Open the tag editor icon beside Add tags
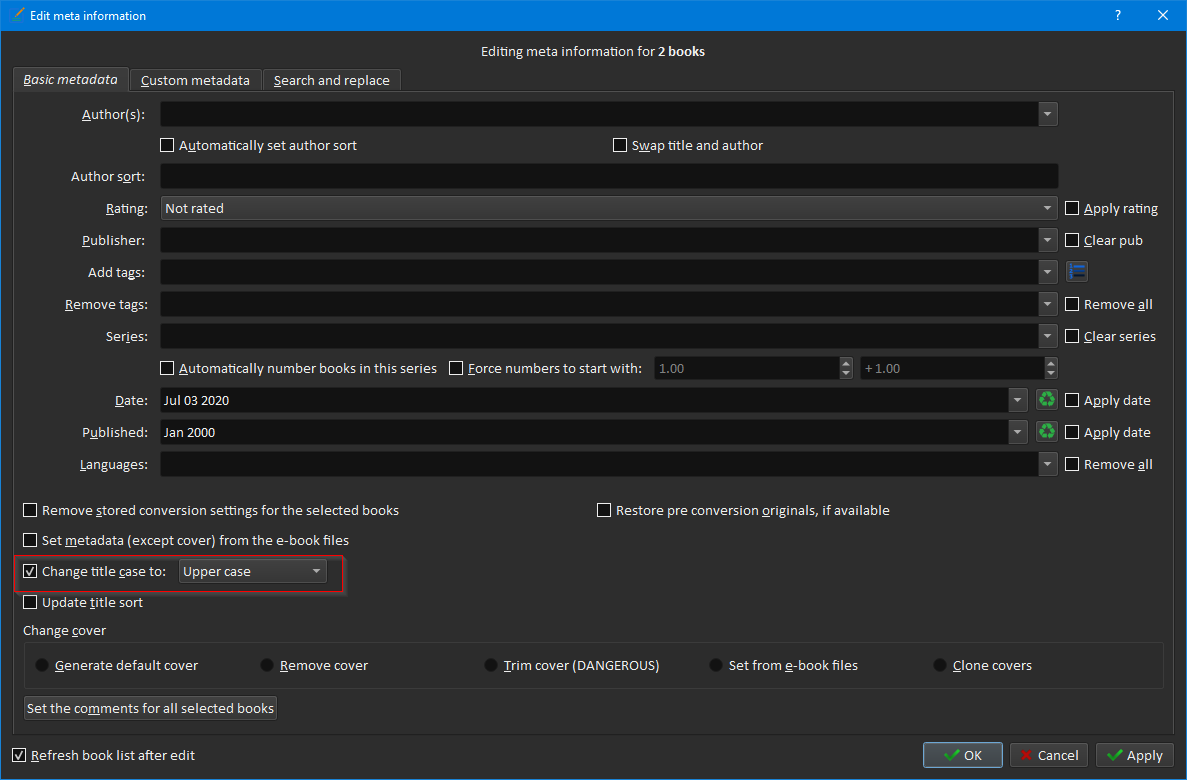The image size is (1187, 780). pyautogui.click(x=1076, y=271)
